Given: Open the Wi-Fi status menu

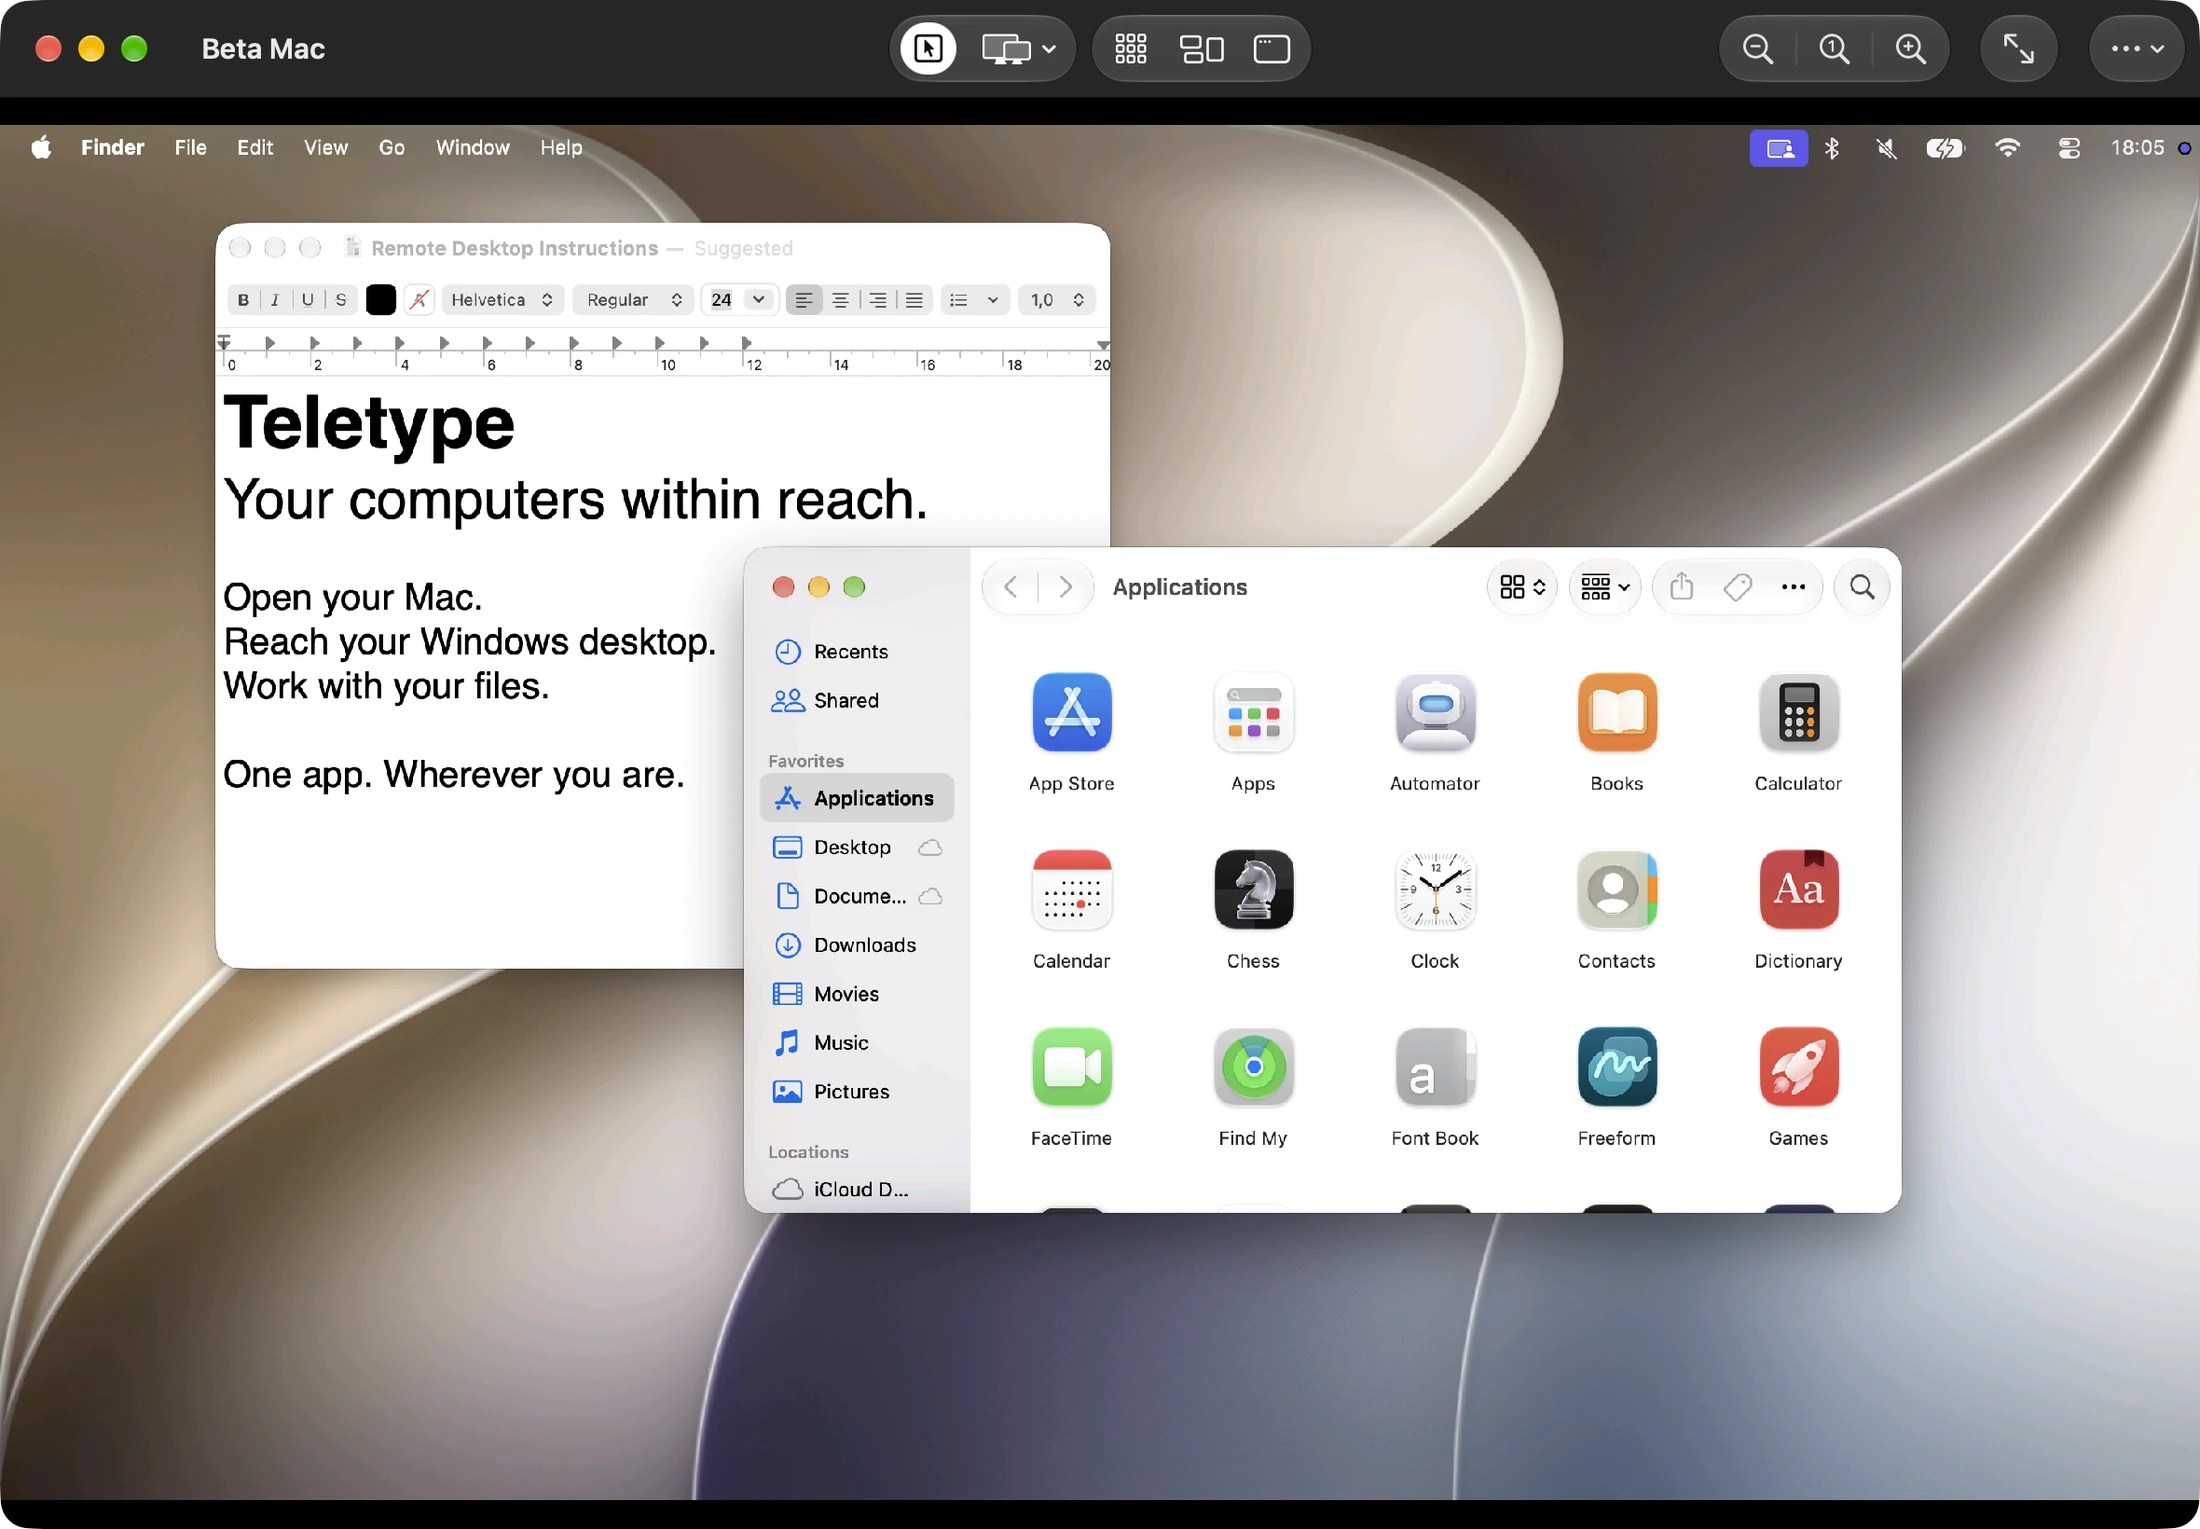Looking at the screenshot, I should coord(2007,149).
